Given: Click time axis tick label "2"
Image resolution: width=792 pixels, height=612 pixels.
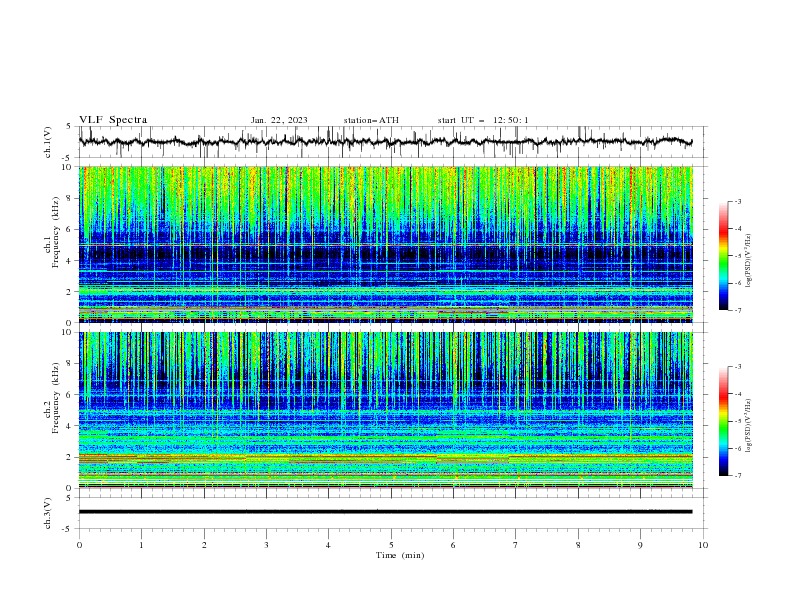Looking at the screenshot, I should 204,545.
